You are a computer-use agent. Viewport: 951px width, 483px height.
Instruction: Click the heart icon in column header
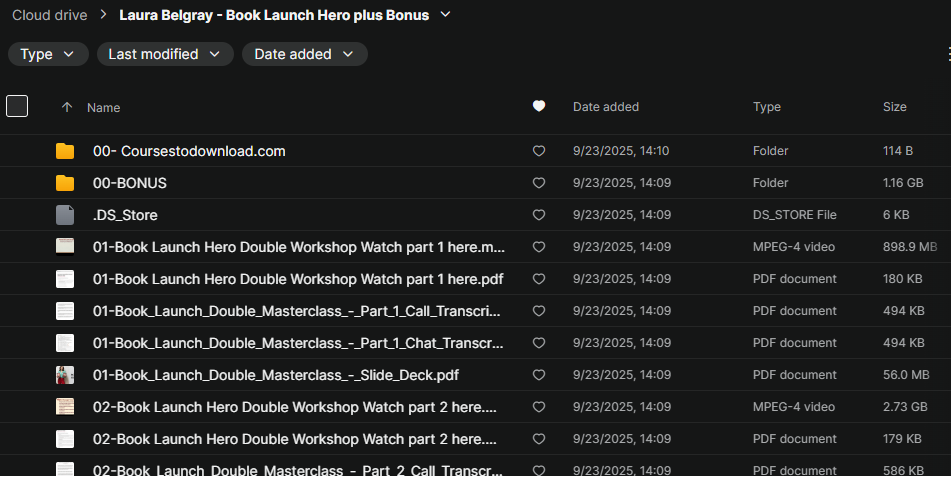point(539,106)
